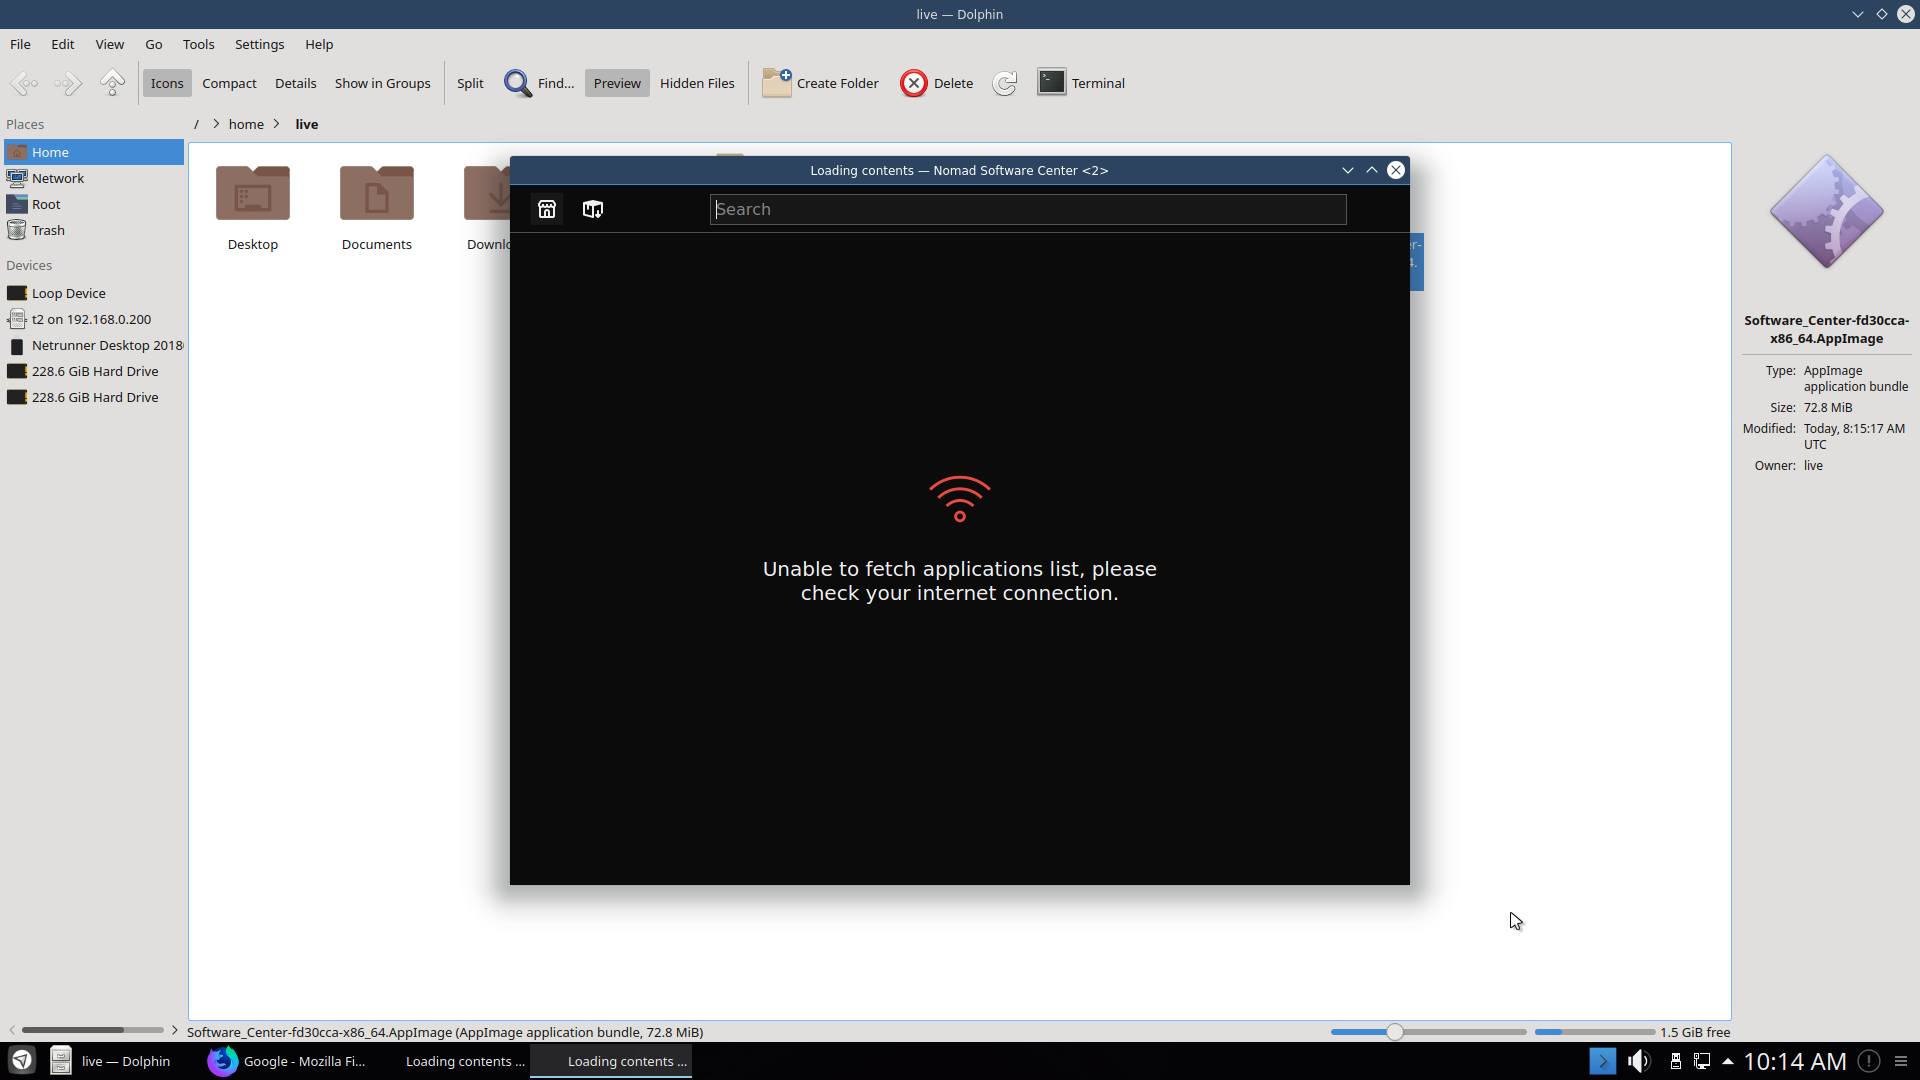Click inside the Search field

1028,209
